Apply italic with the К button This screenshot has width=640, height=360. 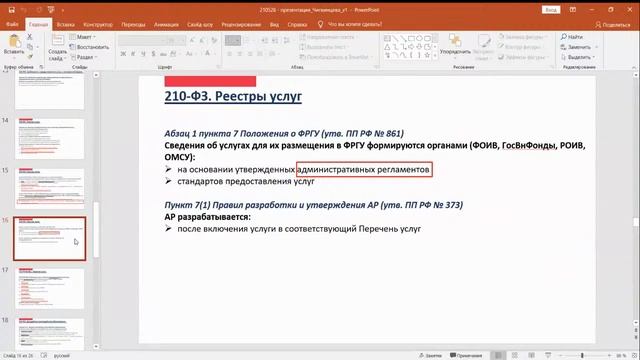point(133,54)
